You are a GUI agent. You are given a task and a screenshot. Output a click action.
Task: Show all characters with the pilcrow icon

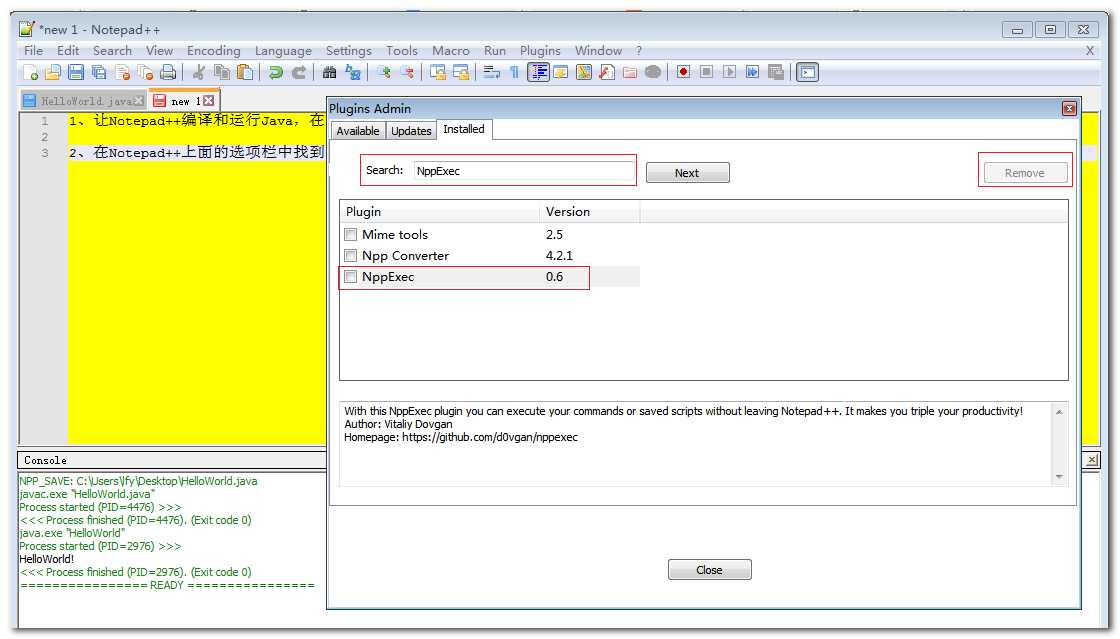[x=514, y=72]
